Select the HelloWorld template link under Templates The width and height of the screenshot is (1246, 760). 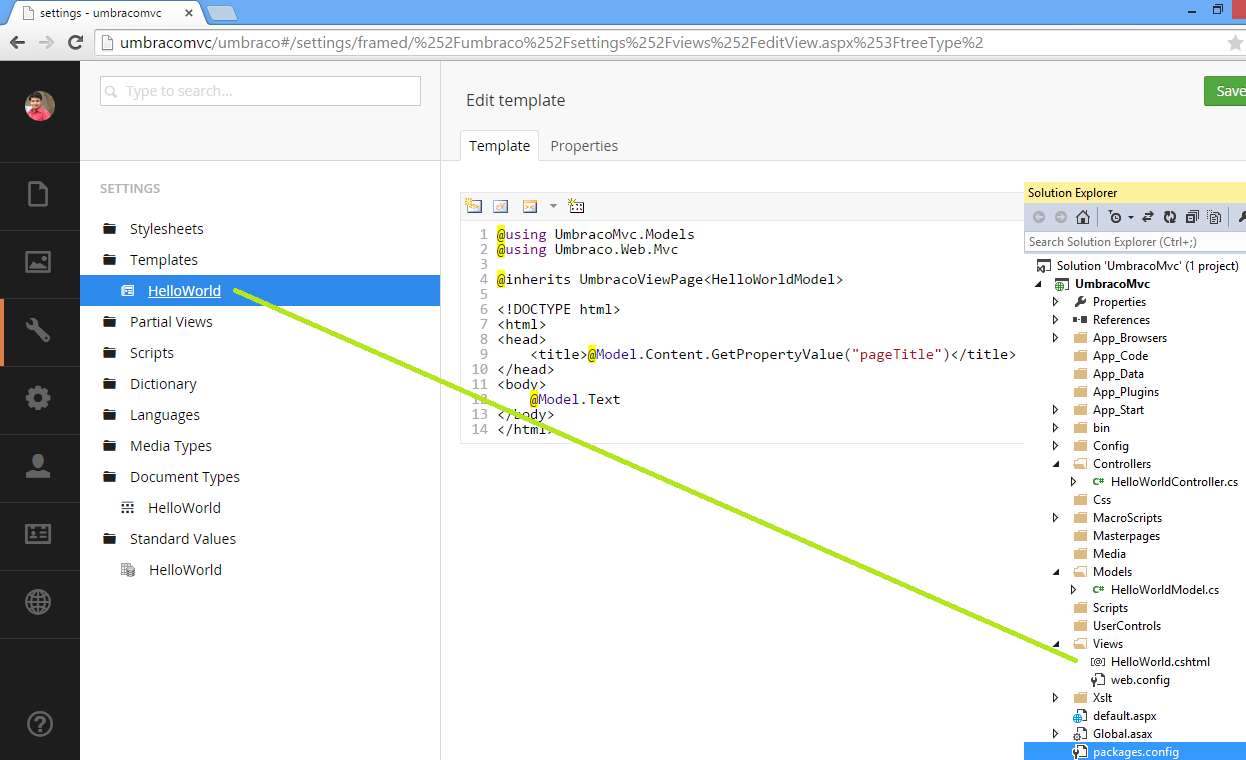(184, 290)
